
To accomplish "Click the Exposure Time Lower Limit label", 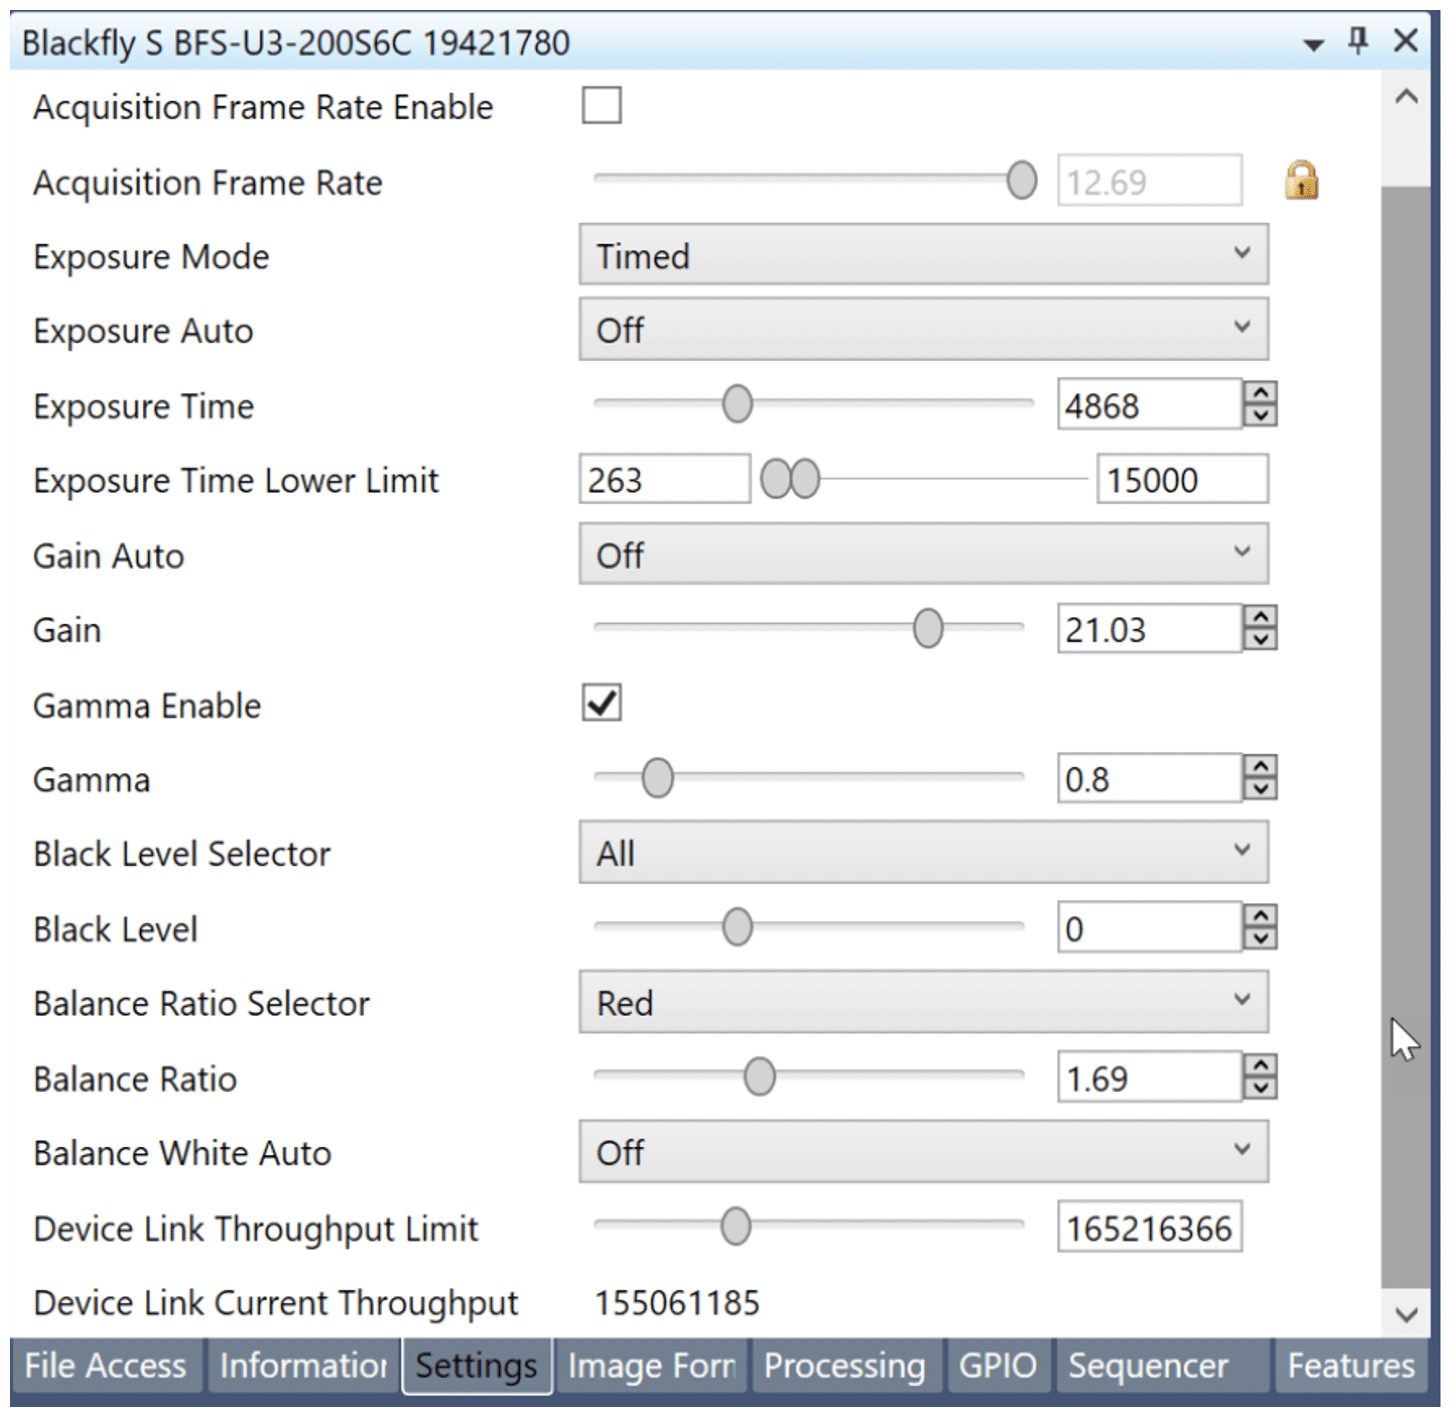I will (236, 480).
